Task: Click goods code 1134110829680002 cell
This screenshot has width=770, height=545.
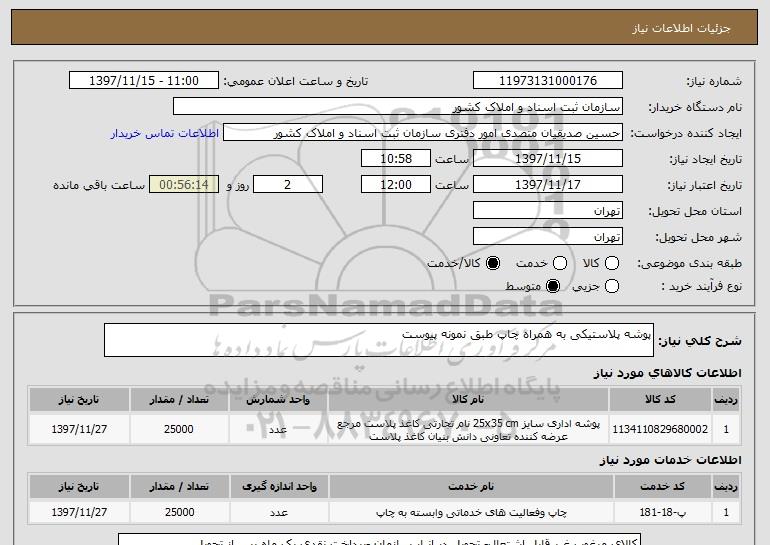Action: [x=660, y=430]
